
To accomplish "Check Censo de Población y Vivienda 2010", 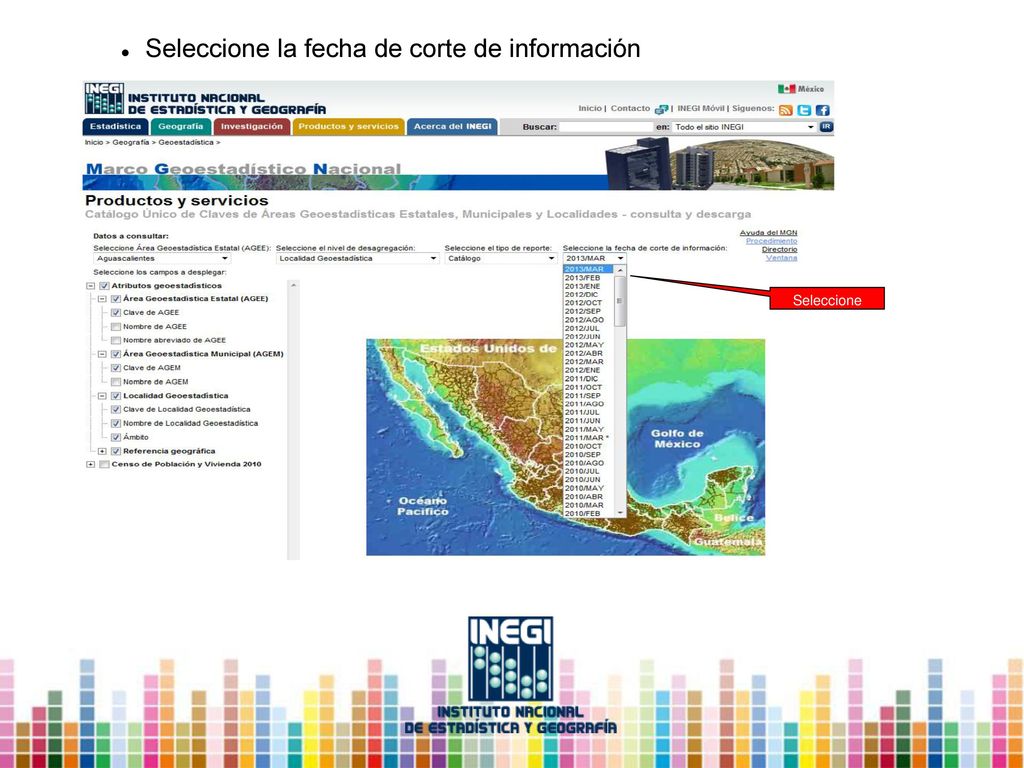I will [104, 464].
